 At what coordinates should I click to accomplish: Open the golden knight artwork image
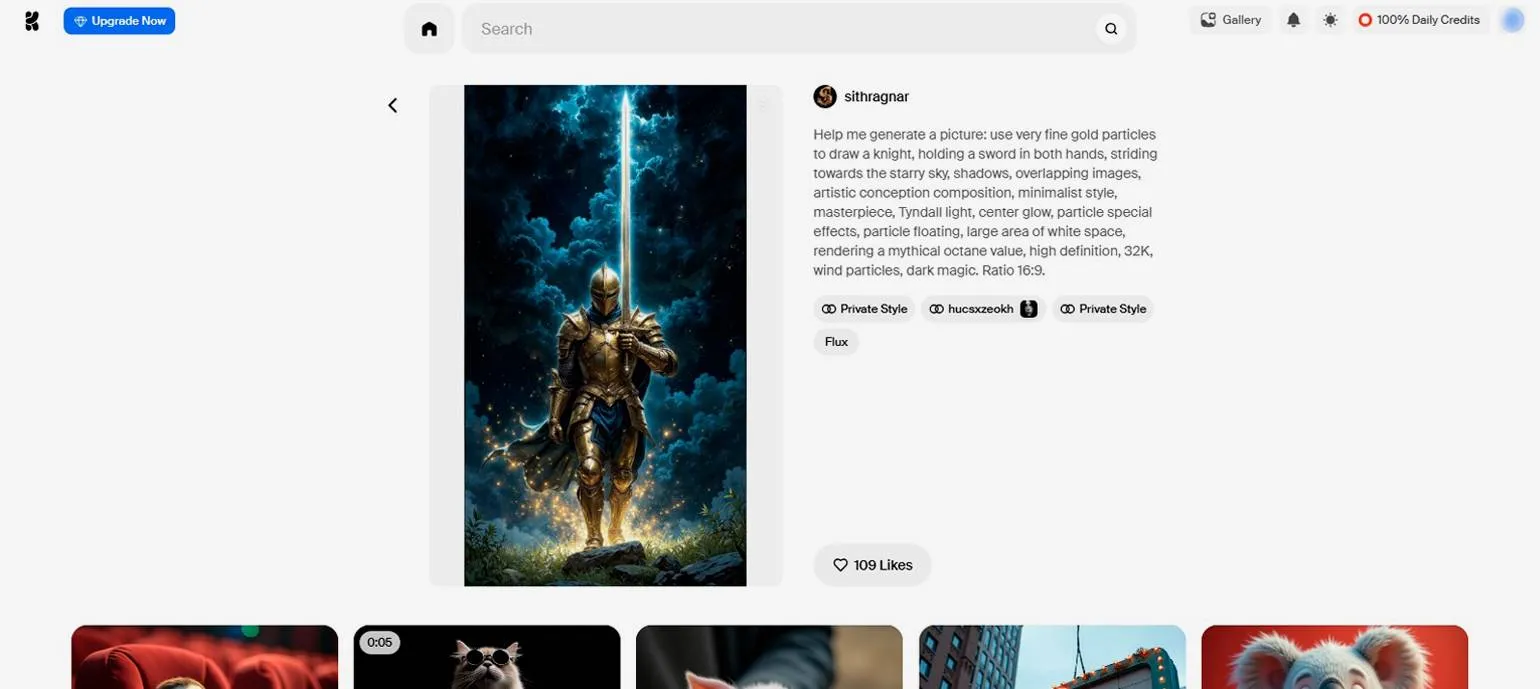pos(605,335)
